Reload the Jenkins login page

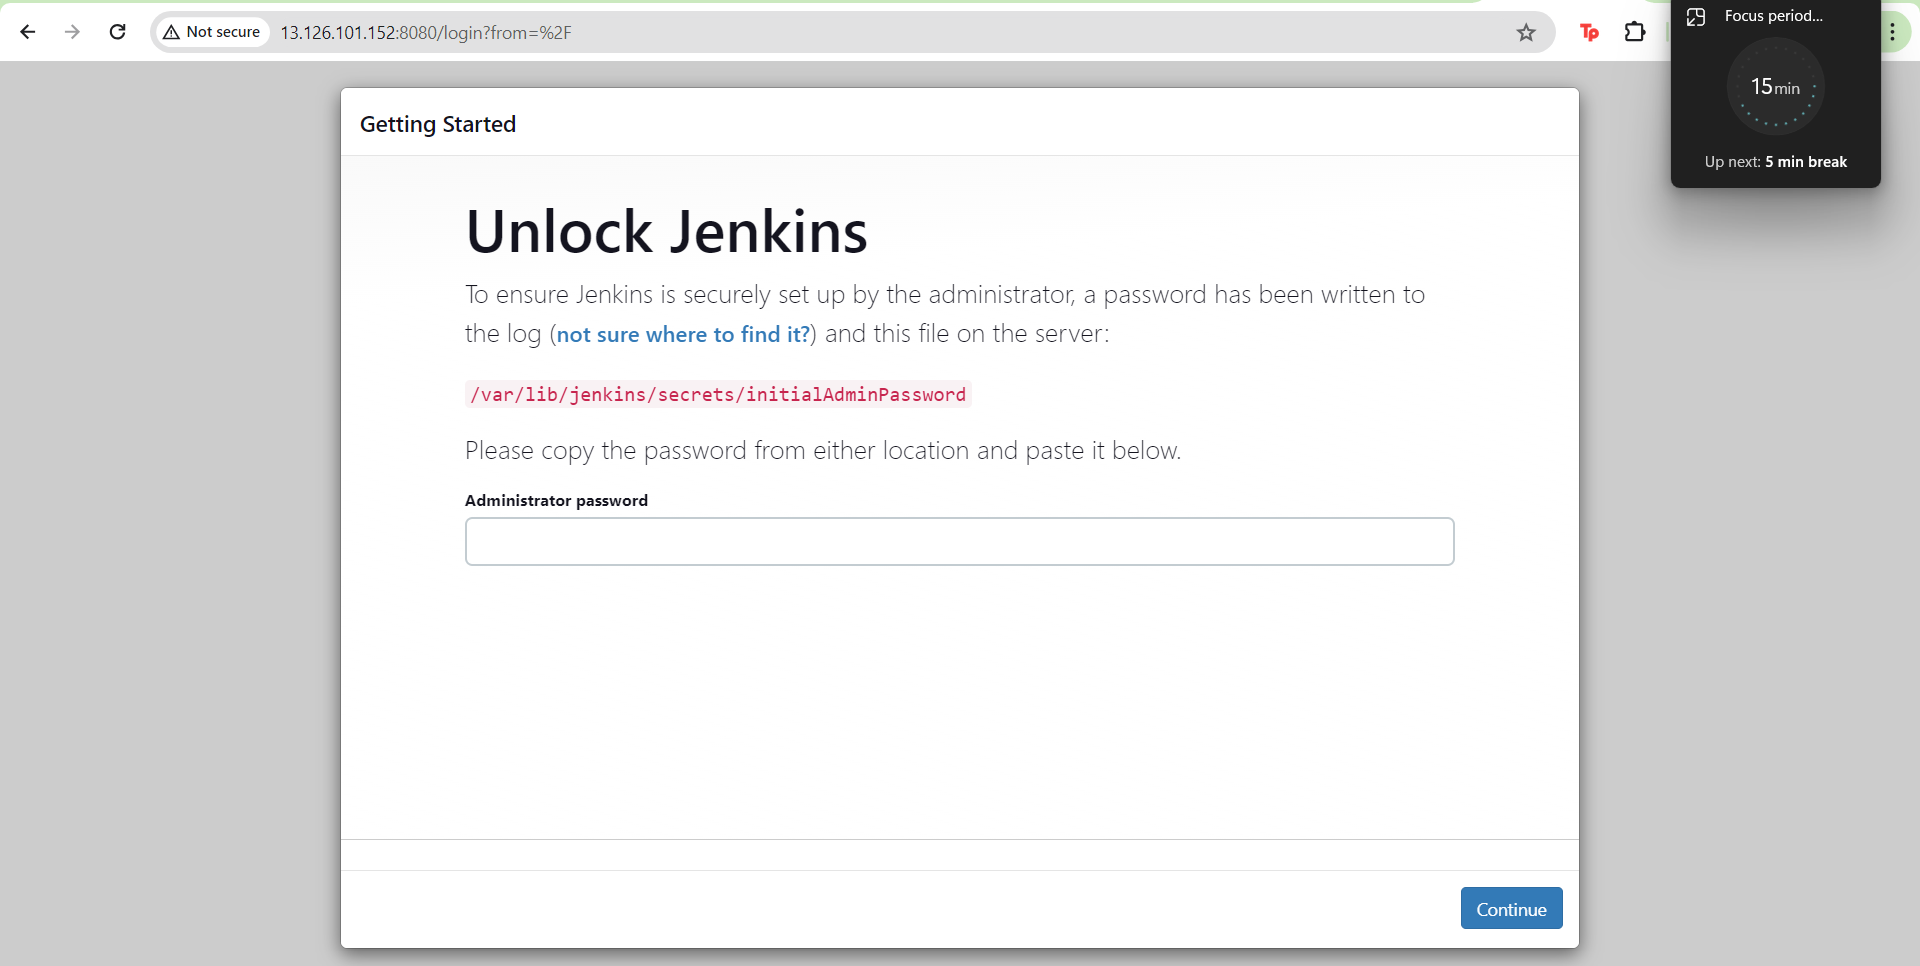[x=117, y=32]
